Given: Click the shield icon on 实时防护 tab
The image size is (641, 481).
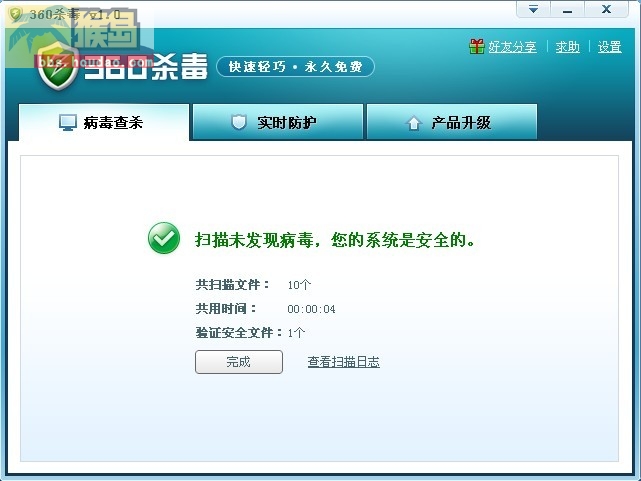Looking at the screenshot, I should (239, 122).
